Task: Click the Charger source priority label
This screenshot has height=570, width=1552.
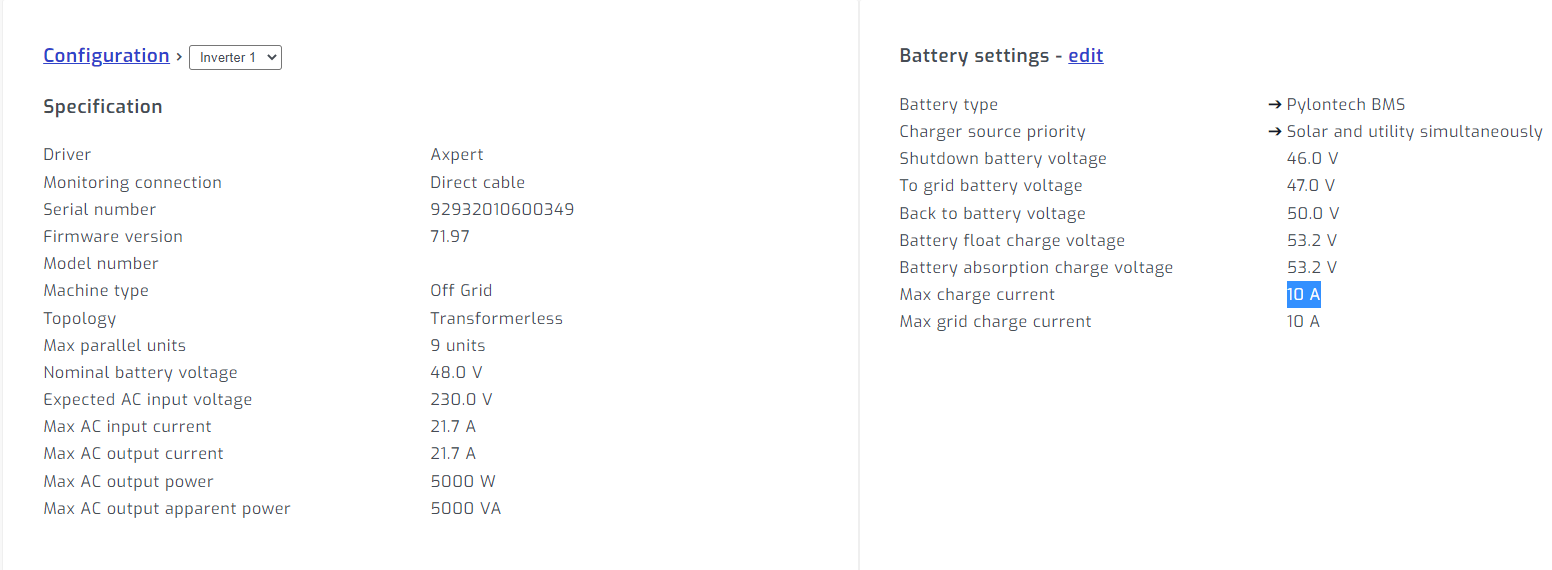Action: [x=992, y=132]
